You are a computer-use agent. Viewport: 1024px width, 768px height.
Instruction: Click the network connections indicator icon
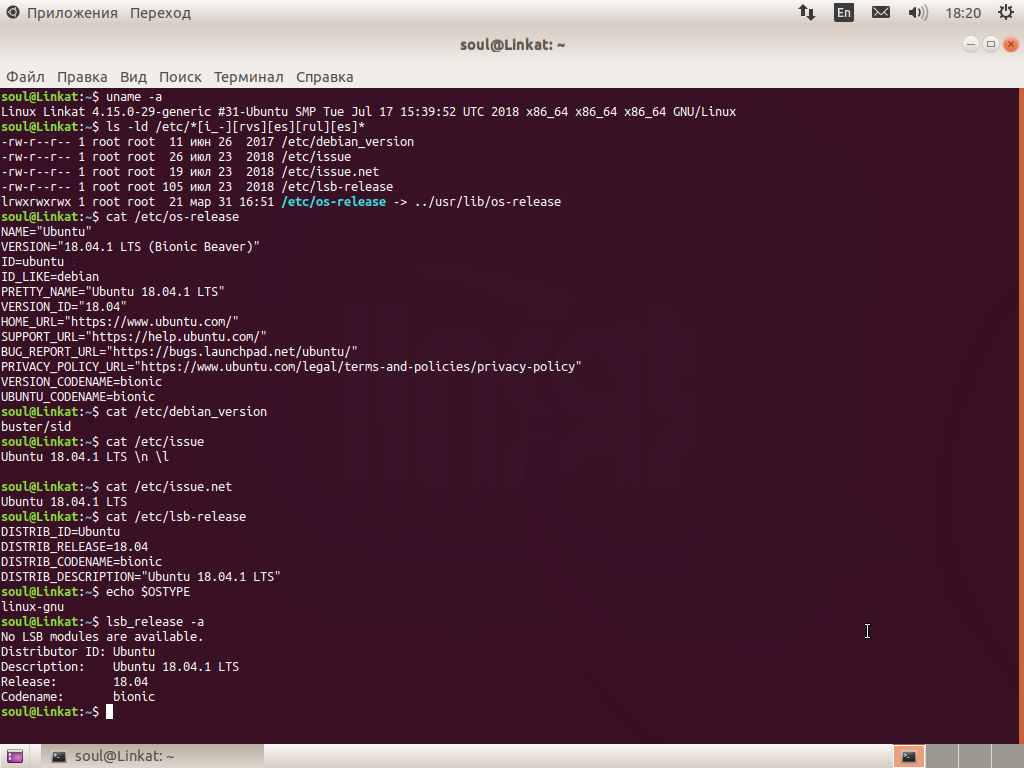tap(807, 12)
